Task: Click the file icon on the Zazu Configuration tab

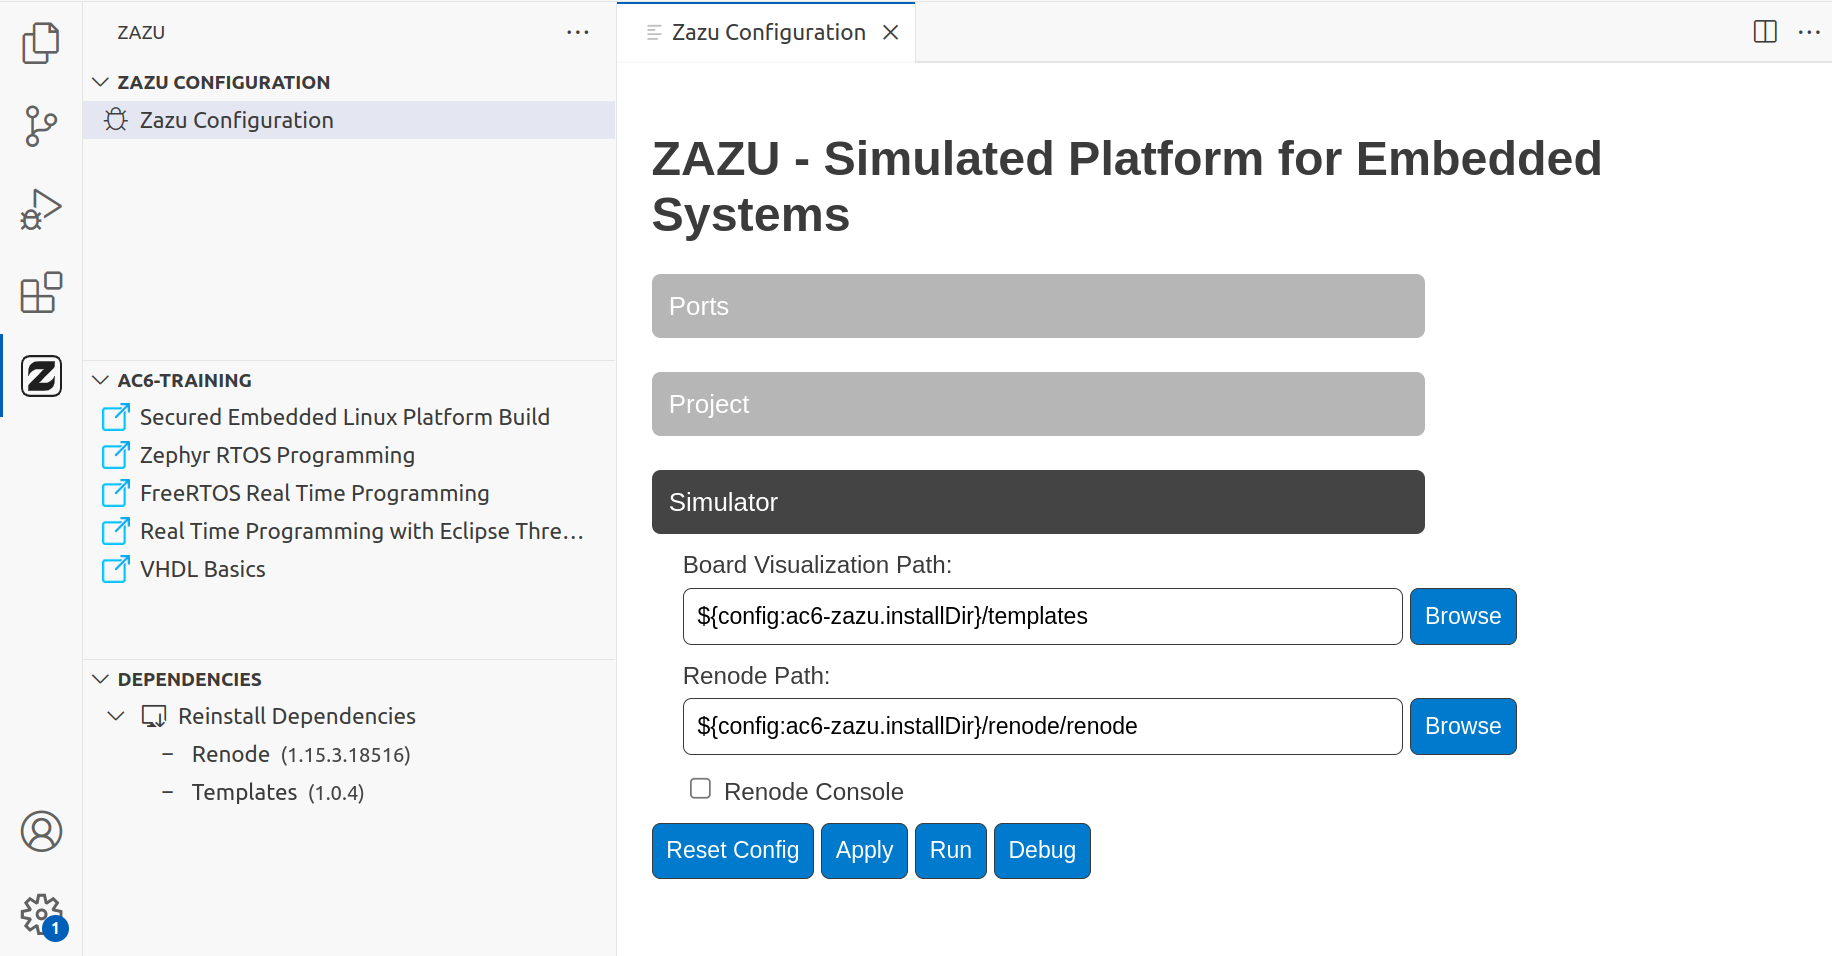Action: click(654, 33)
